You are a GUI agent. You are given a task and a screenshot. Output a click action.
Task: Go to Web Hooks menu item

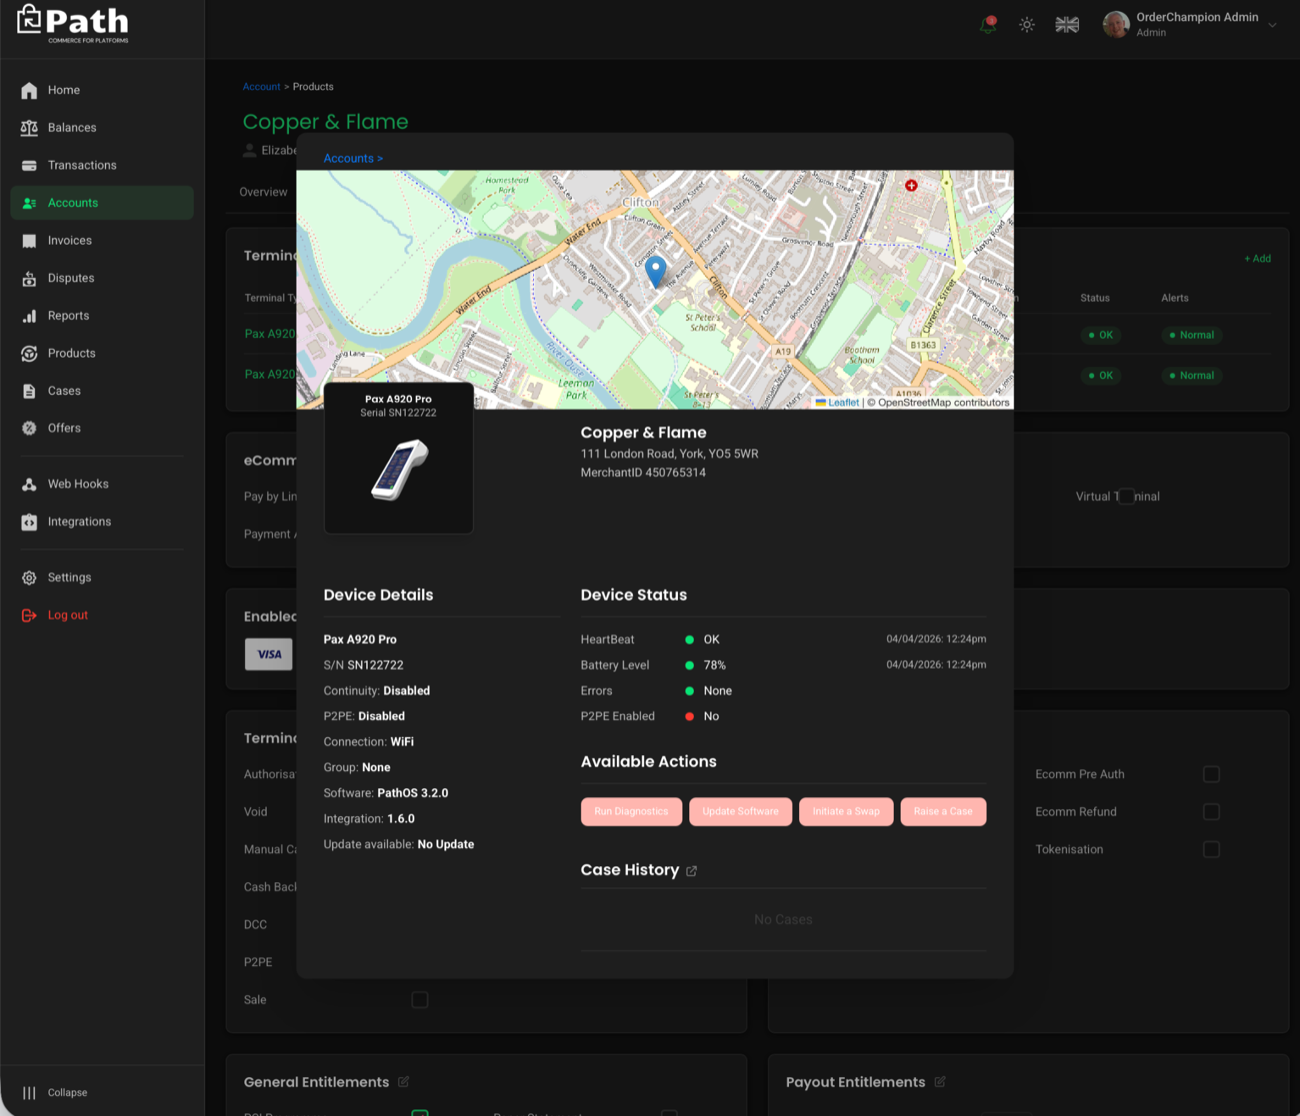pyautogui.click(x=78, y=484)
